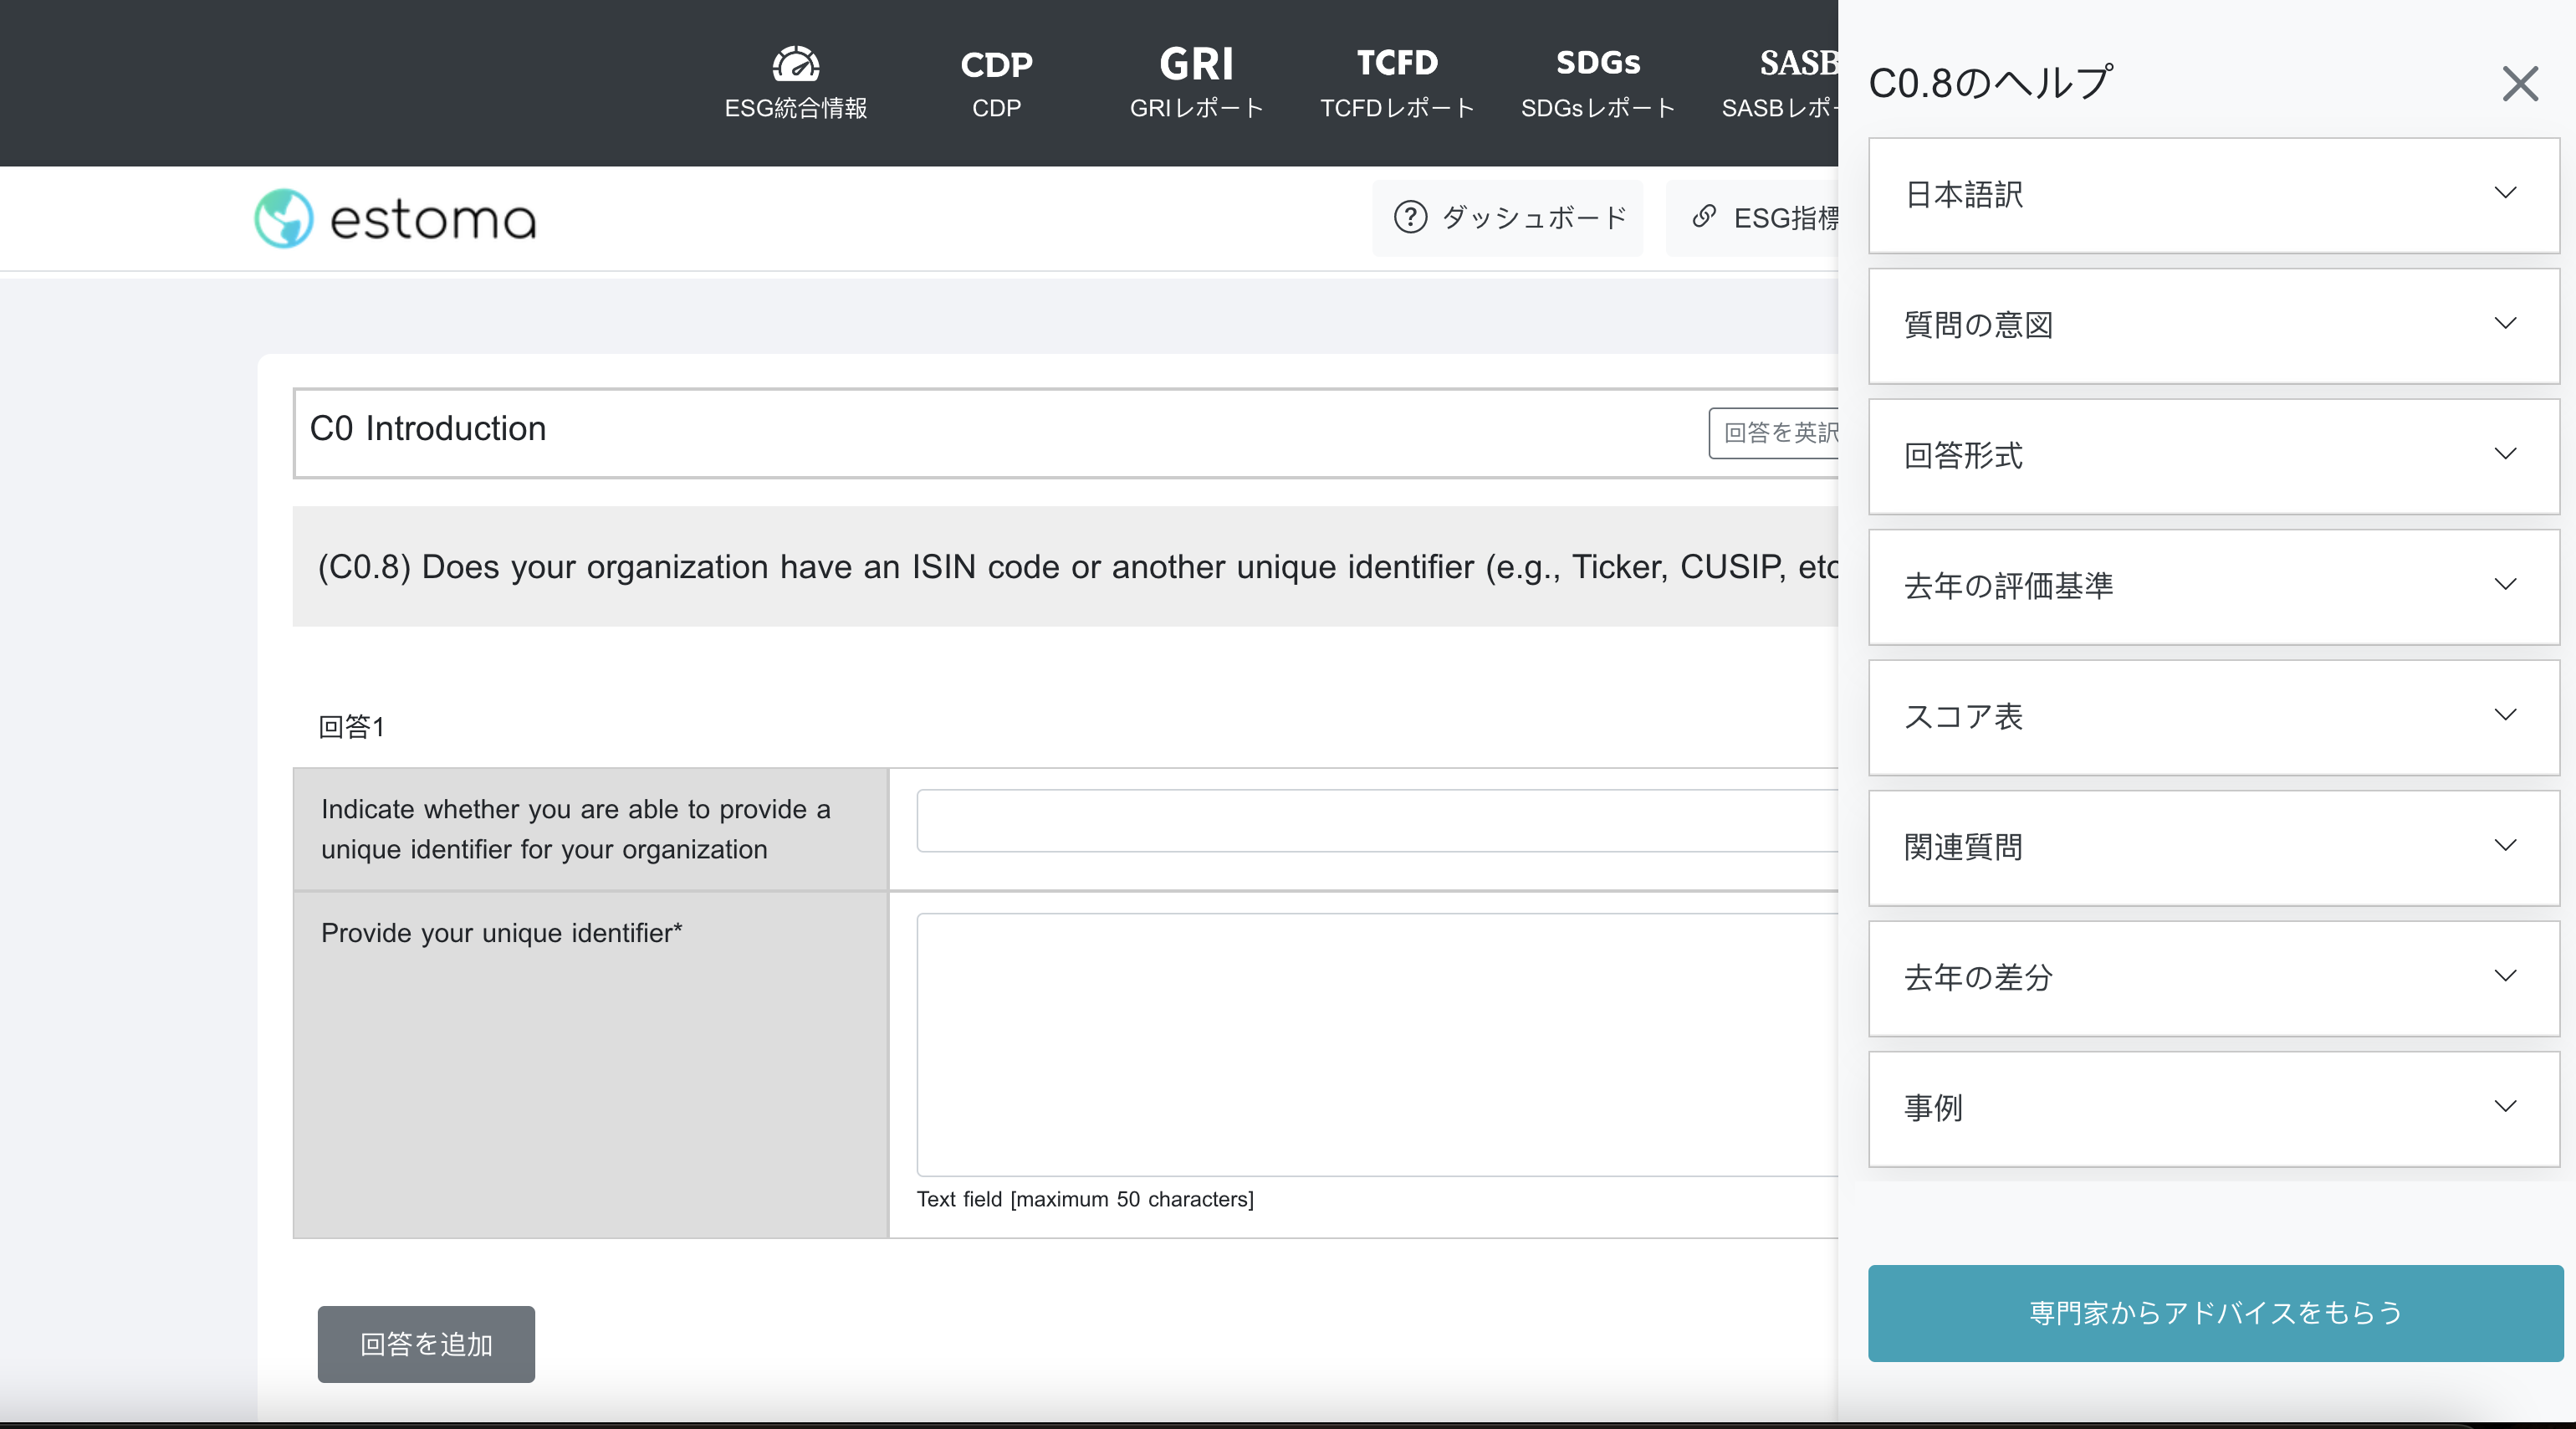Image resolution: width=2576 pixels, height=1429 pixels.
Task: Open the ESG統合情報 dashboard gauge icon
Action: [795, 64]
